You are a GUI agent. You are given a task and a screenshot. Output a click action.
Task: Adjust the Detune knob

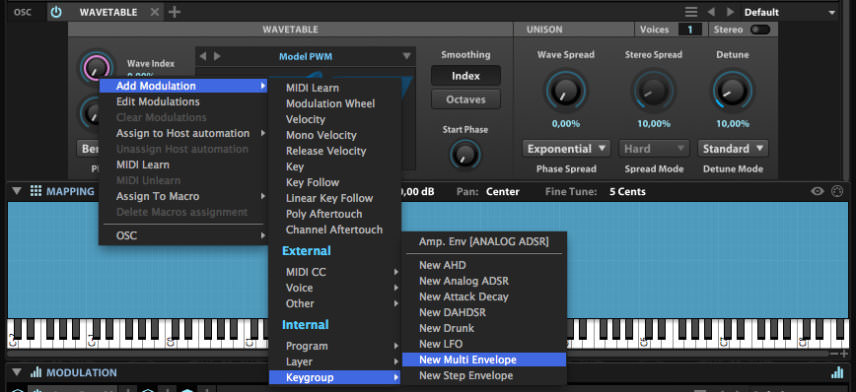tap(733, 91)
